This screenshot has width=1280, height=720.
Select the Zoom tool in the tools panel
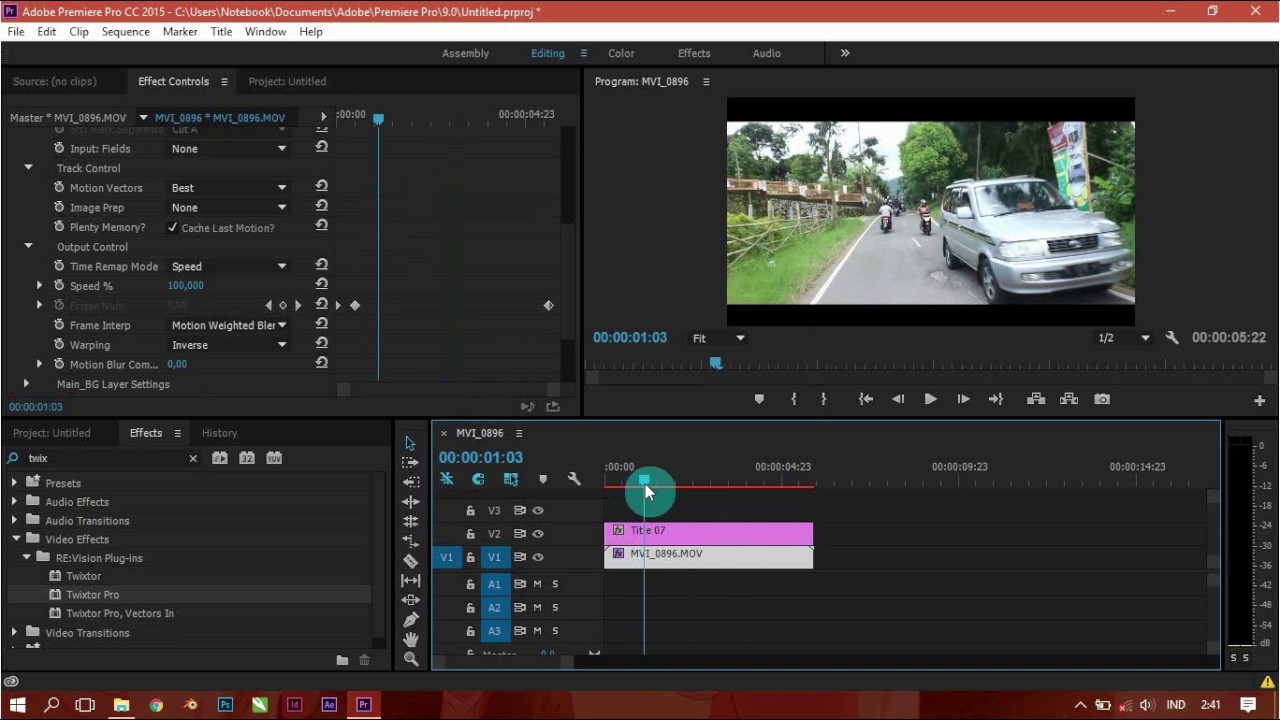click(x=410, y=659)
